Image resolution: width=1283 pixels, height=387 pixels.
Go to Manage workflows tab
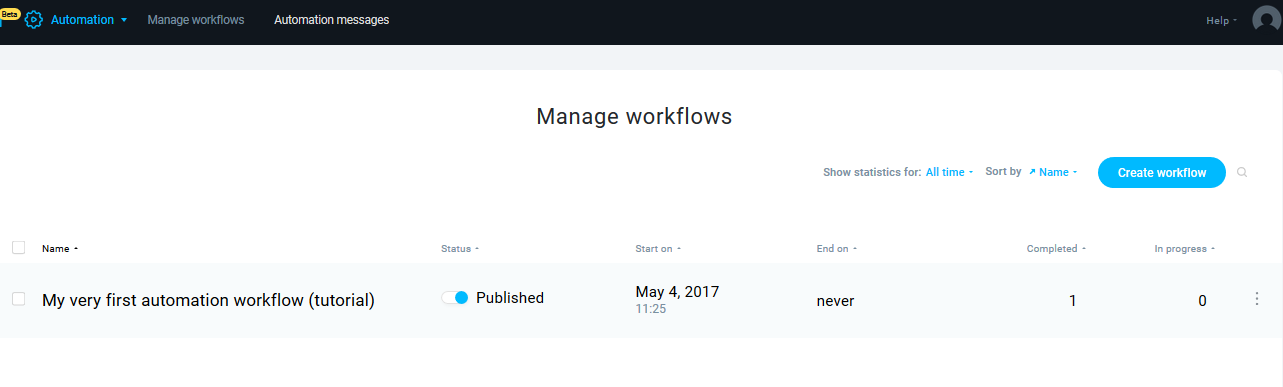196,20
